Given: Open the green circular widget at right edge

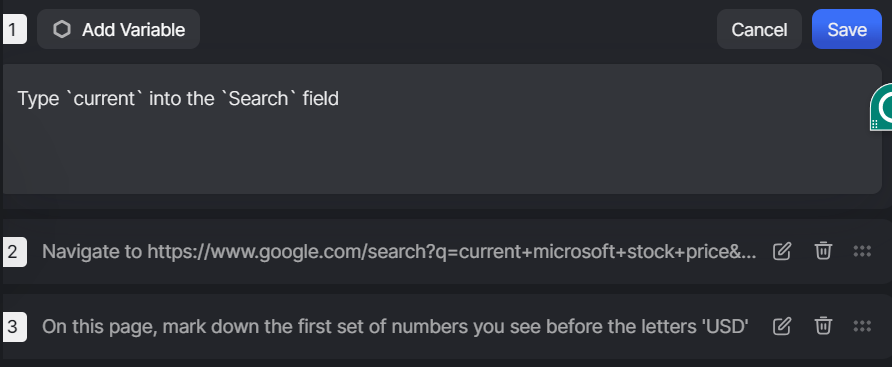Looking at the screenshot, I should pos(882,106).
